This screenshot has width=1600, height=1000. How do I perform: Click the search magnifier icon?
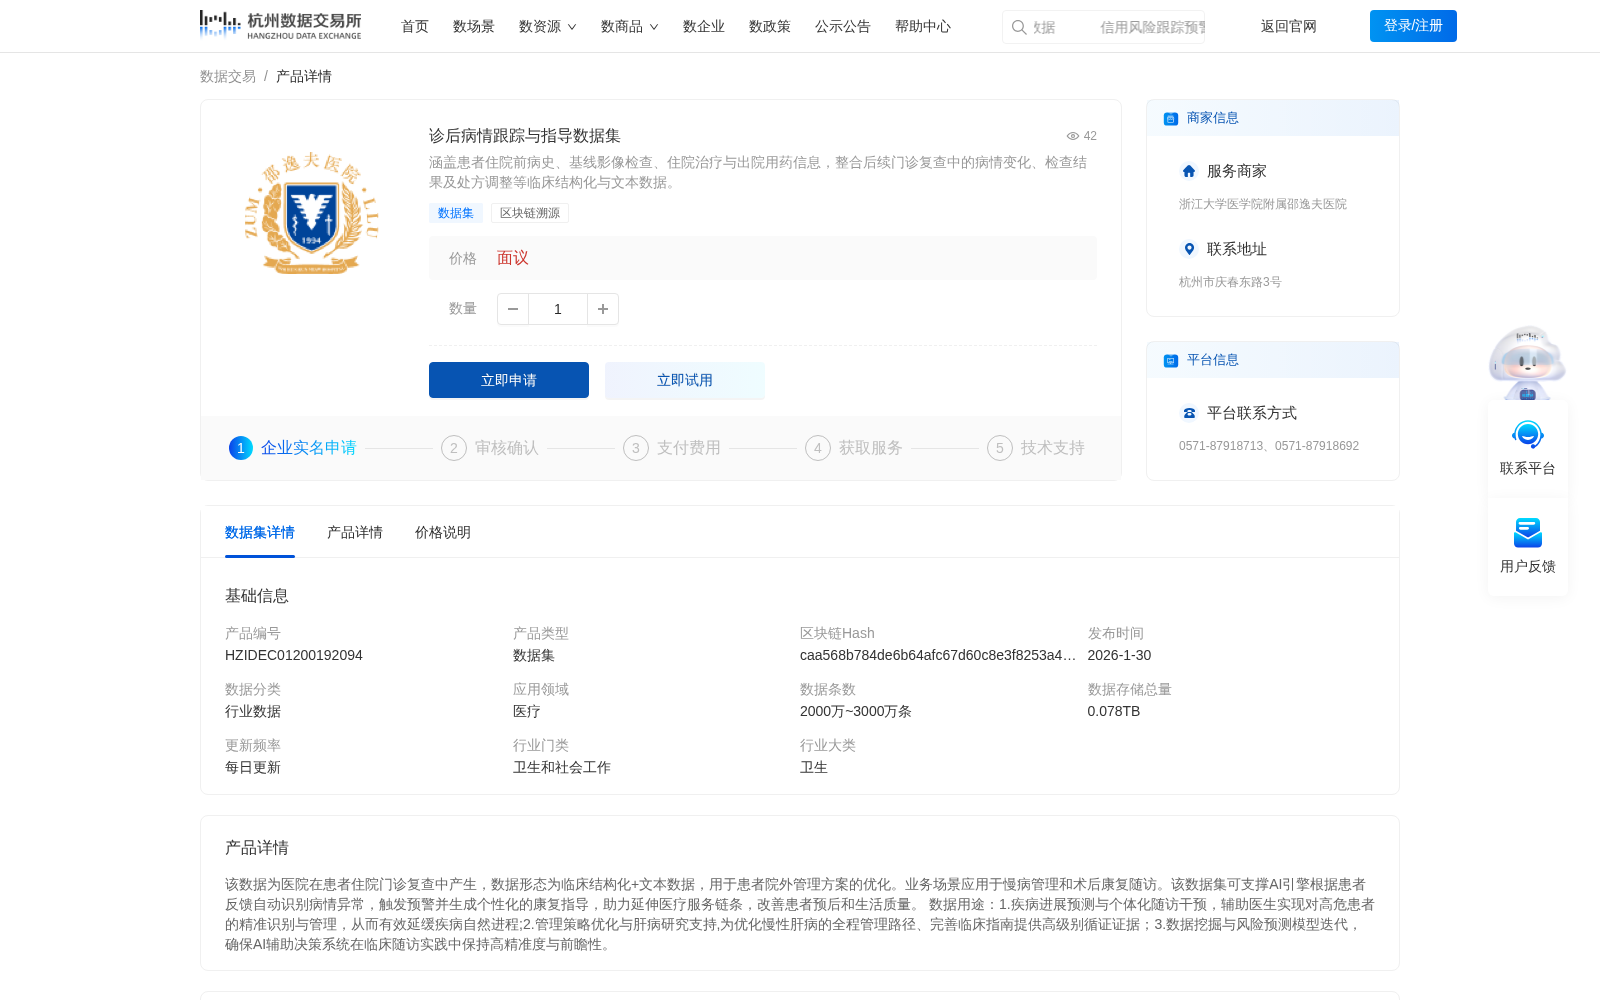coord(1018,27)
